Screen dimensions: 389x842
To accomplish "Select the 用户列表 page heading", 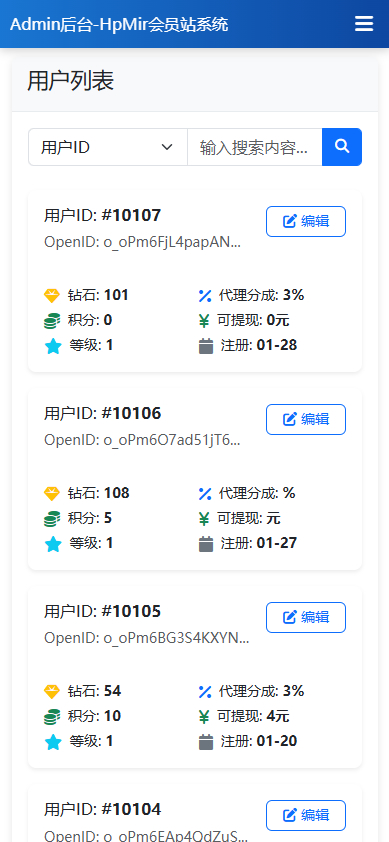I will point(70,82).
